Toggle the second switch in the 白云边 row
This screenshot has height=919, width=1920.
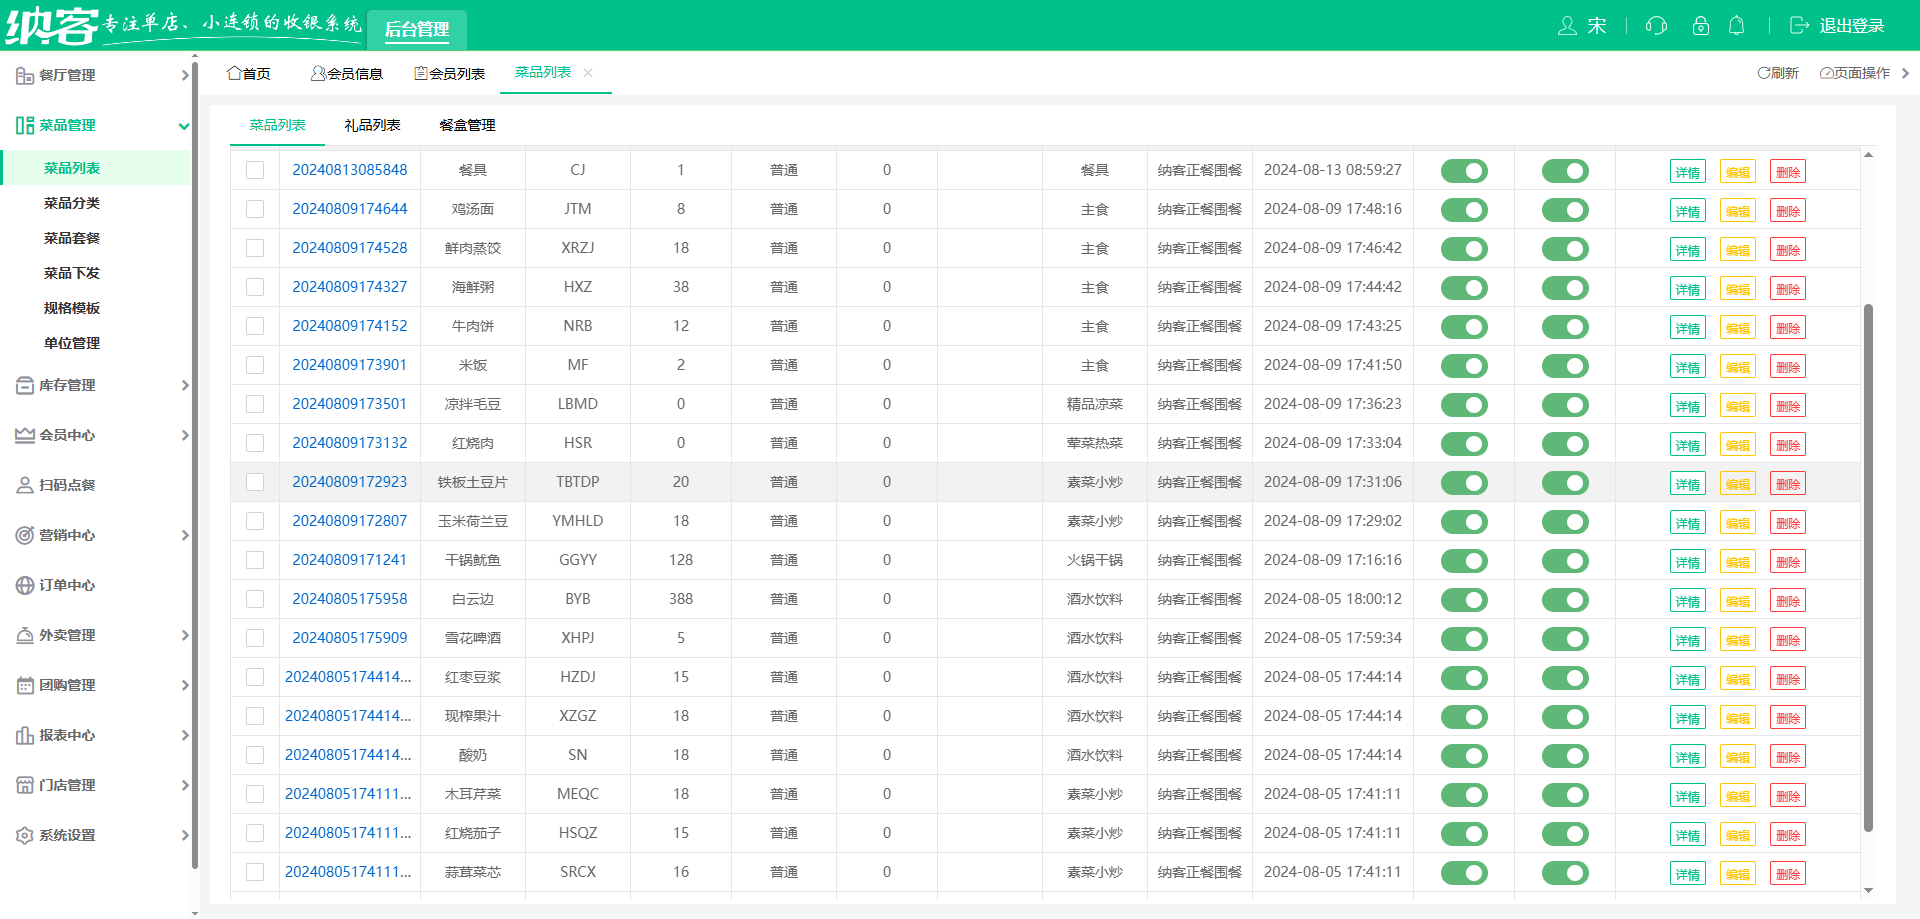(1565, 600)
